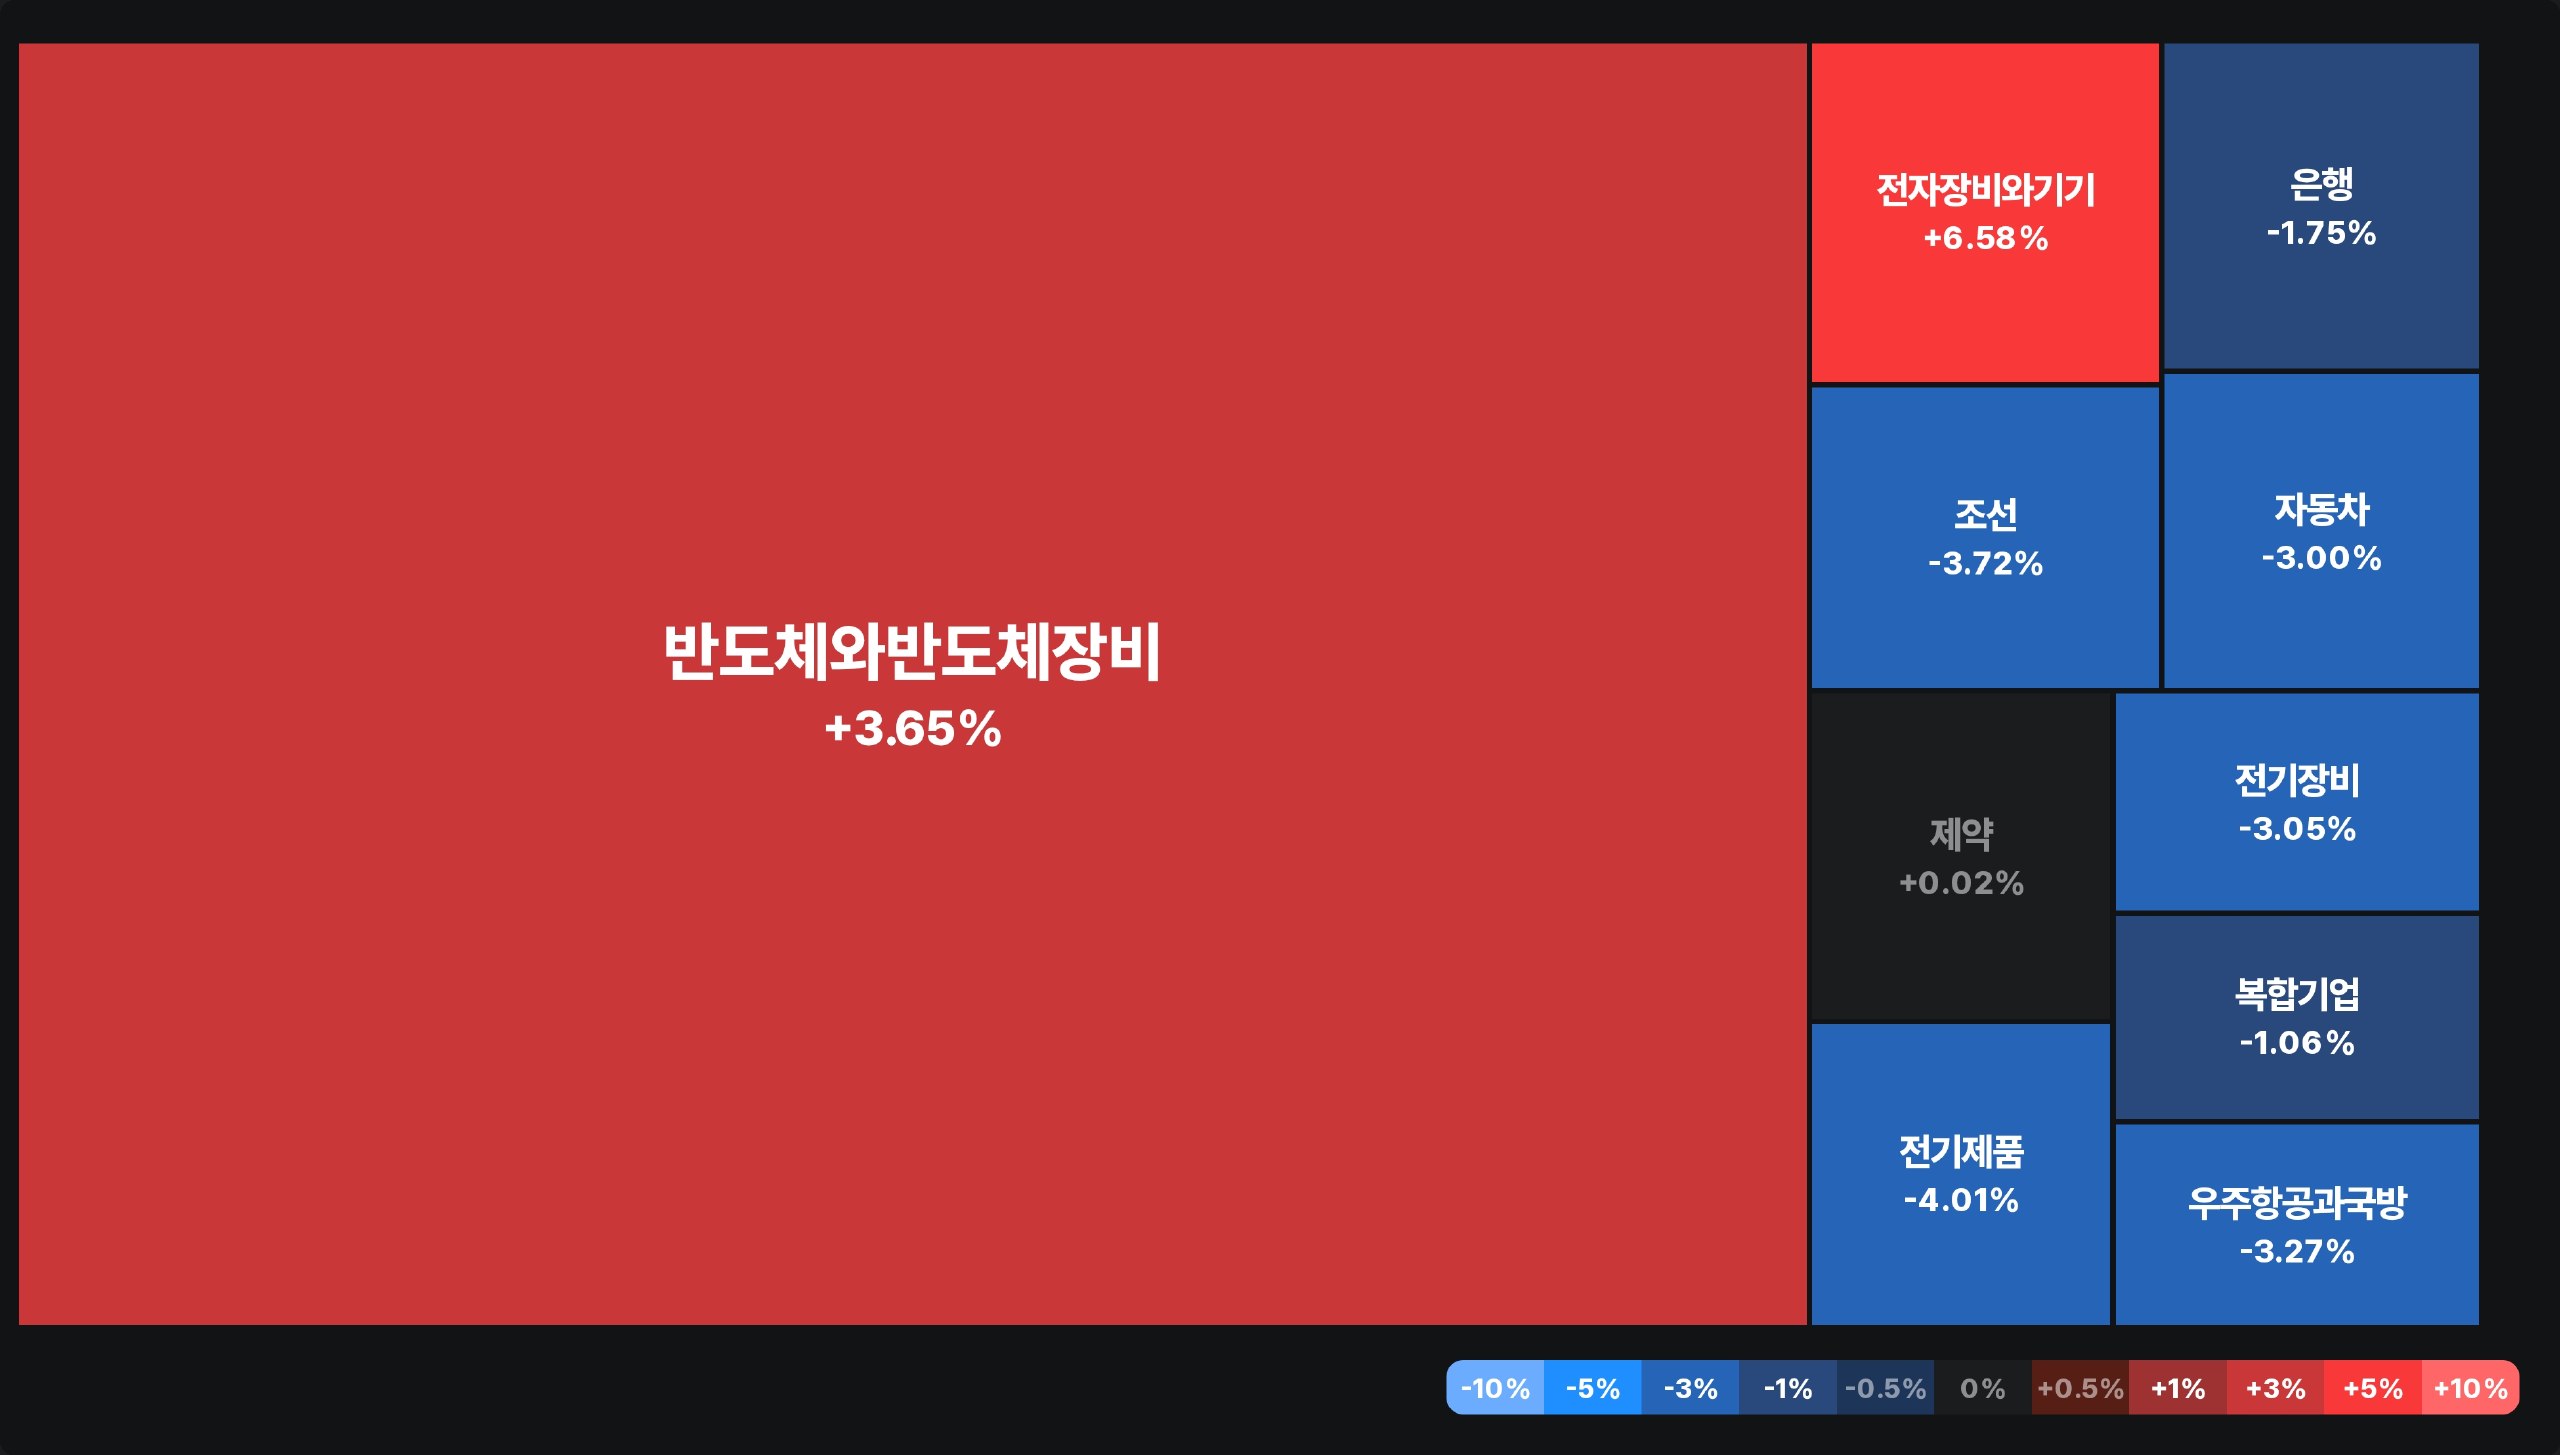Click the -5% legend swatch
2560x1455 pixels.
[1593, 1387]
